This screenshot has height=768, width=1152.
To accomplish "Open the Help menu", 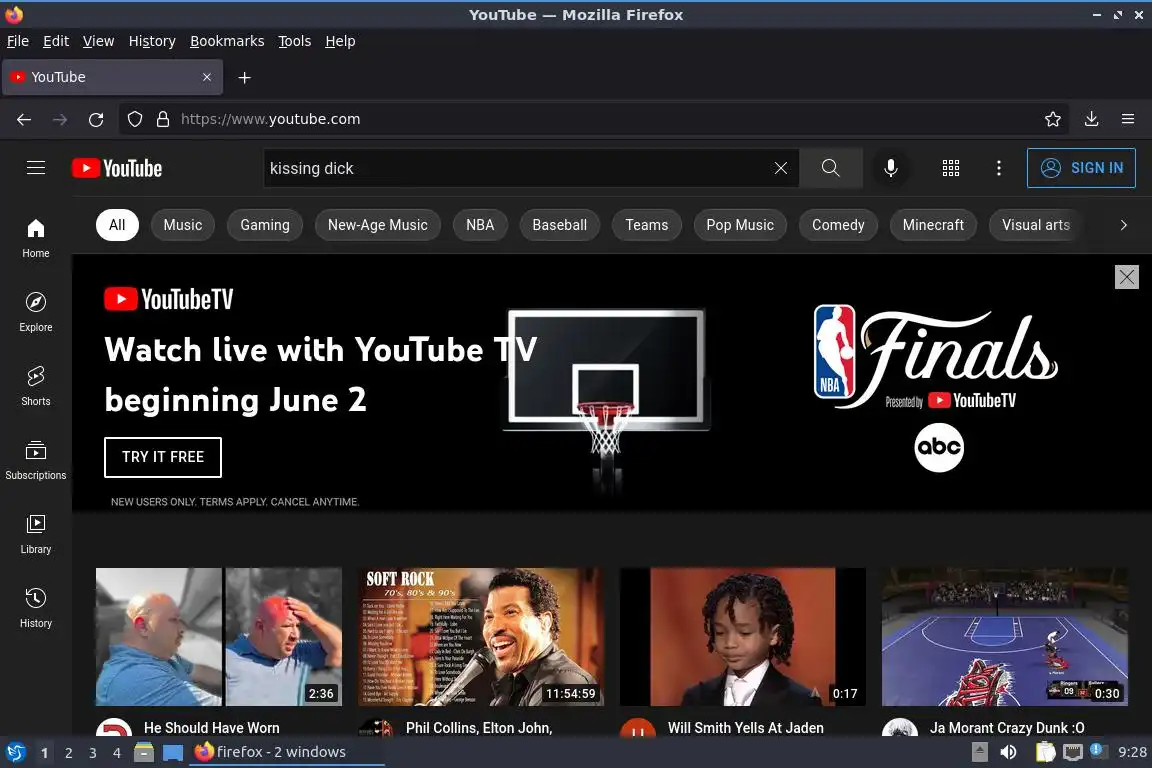I will (340, 41).
